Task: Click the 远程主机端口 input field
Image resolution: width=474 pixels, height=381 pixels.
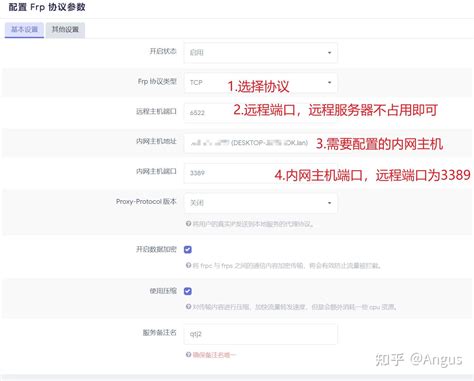Action: click(260, 113)
